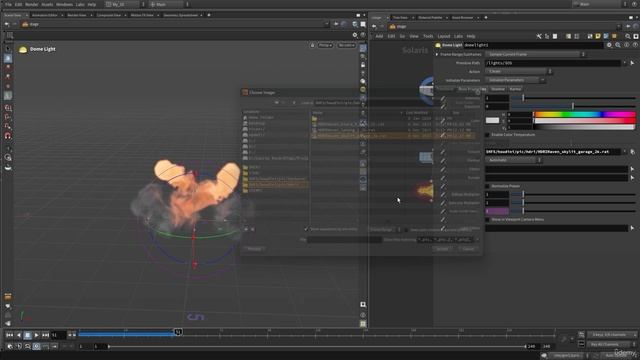The height and width of the screenshot is (360, 640).
Task: Open the No cam dropdown in viewport
Action: [x=346, y=45]
